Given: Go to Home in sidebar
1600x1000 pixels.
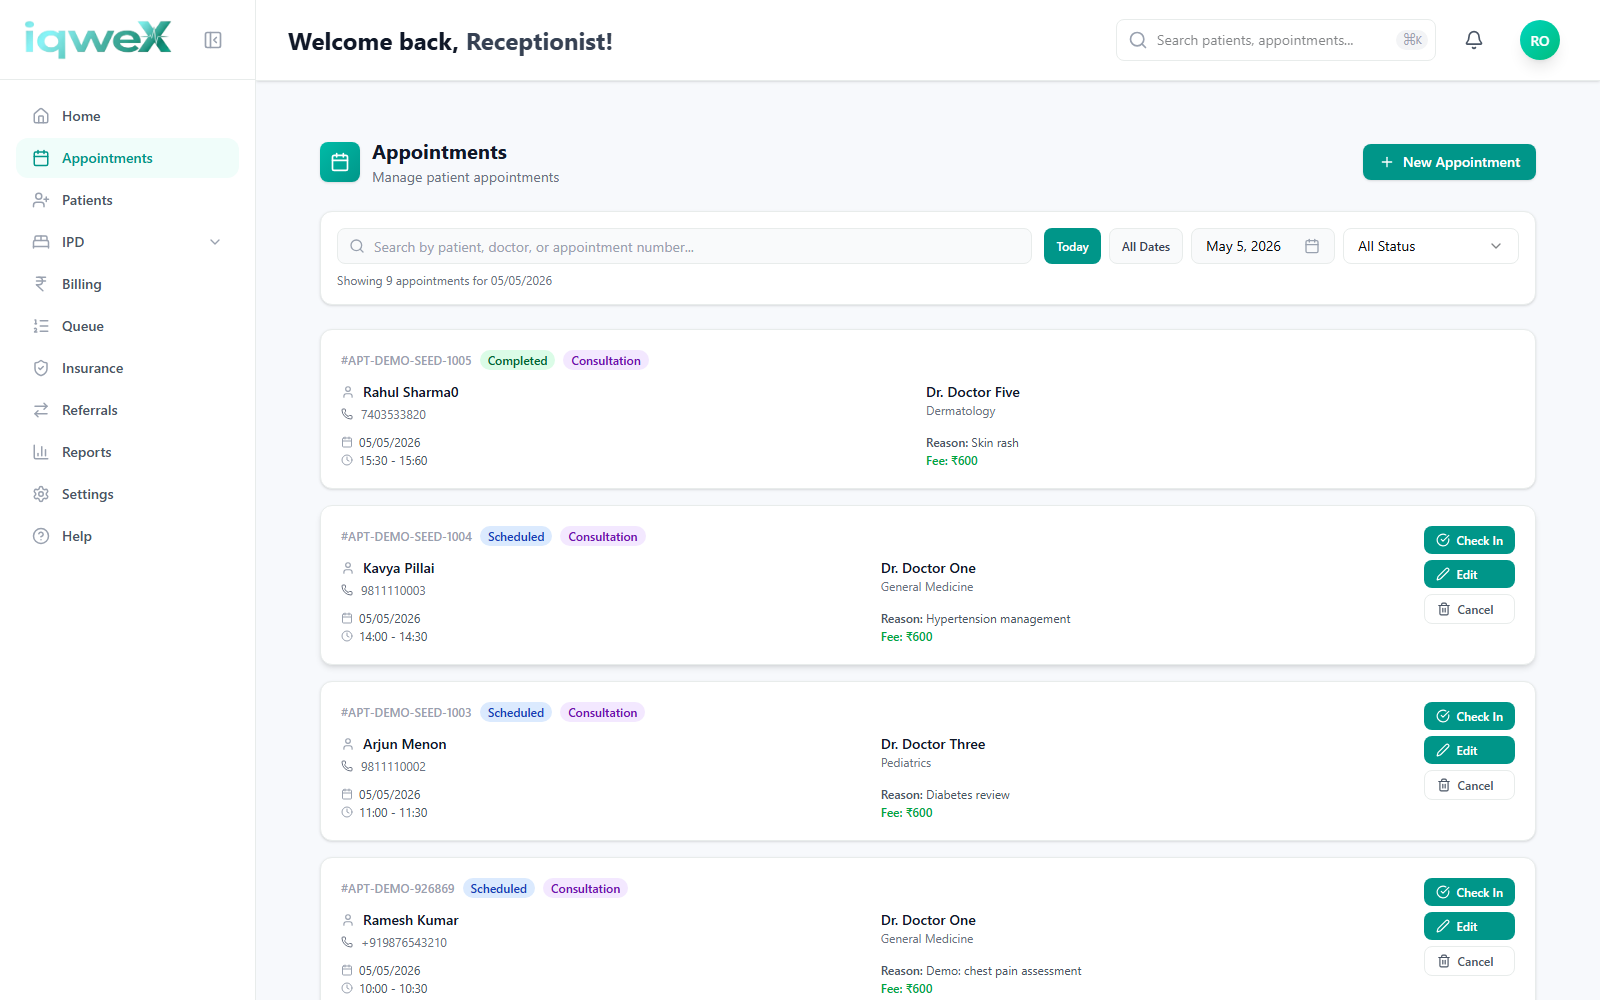Looking at the screenshot, I should [128, 116].
